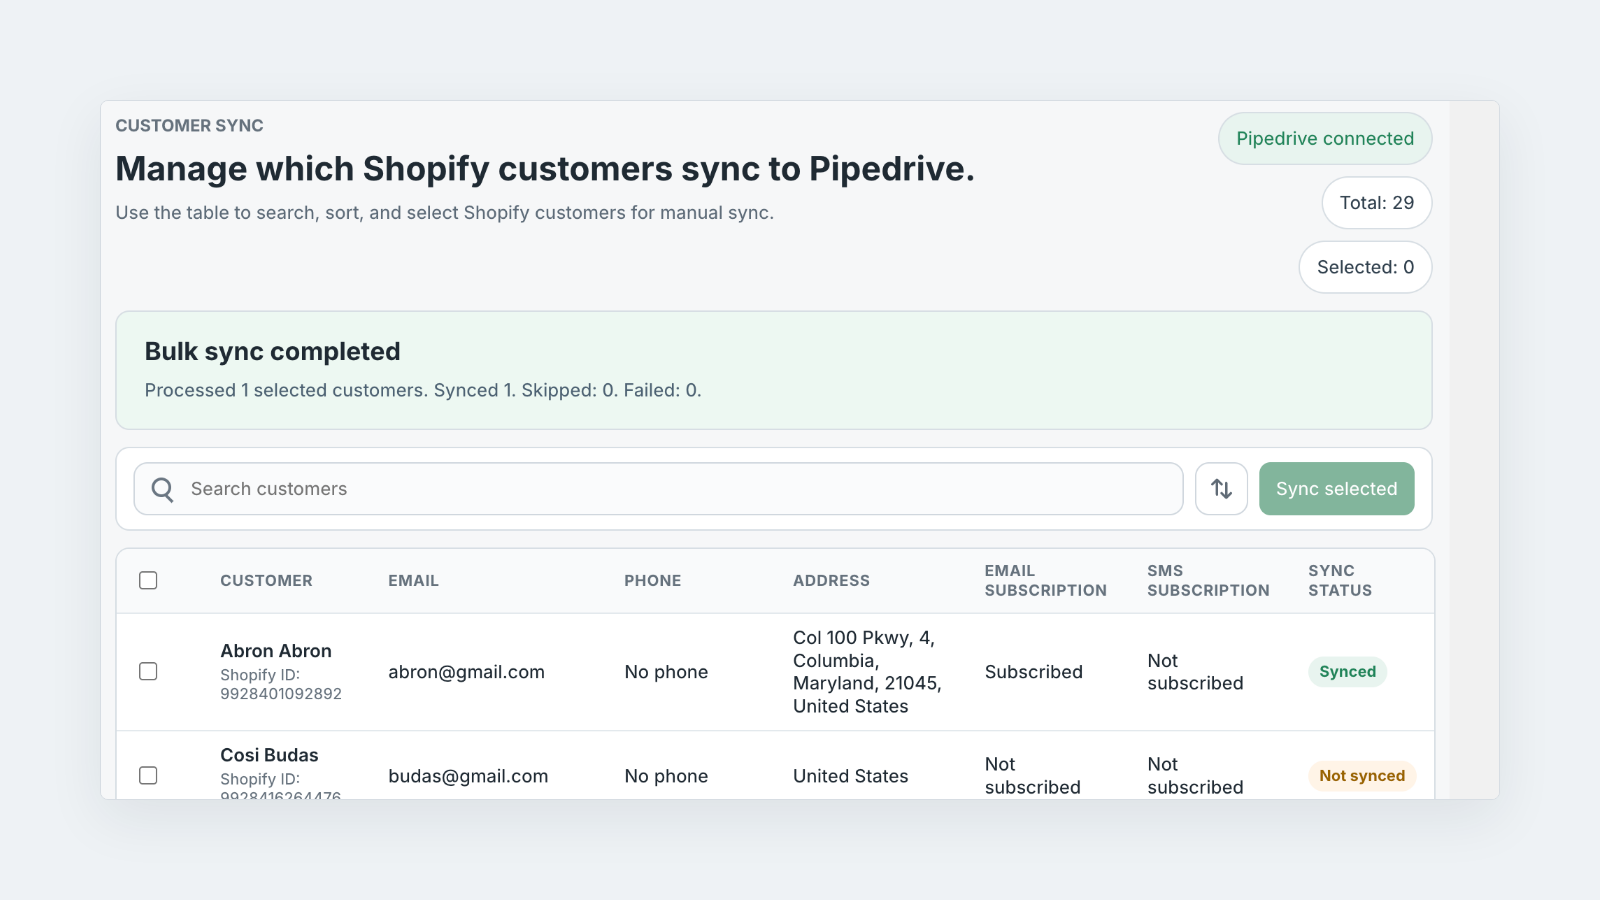
Task: Click the PHONE column header
Action: [x=652, y=581]
